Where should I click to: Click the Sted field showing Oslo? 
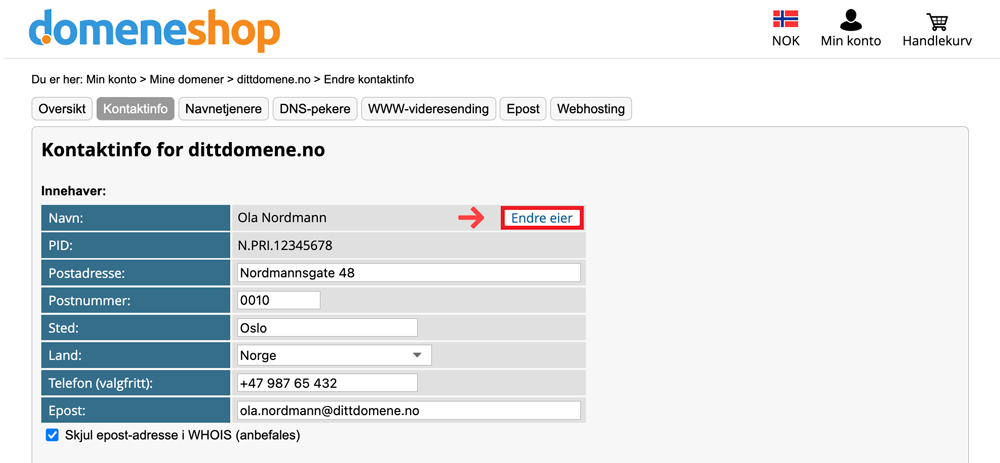coord(327,328)
